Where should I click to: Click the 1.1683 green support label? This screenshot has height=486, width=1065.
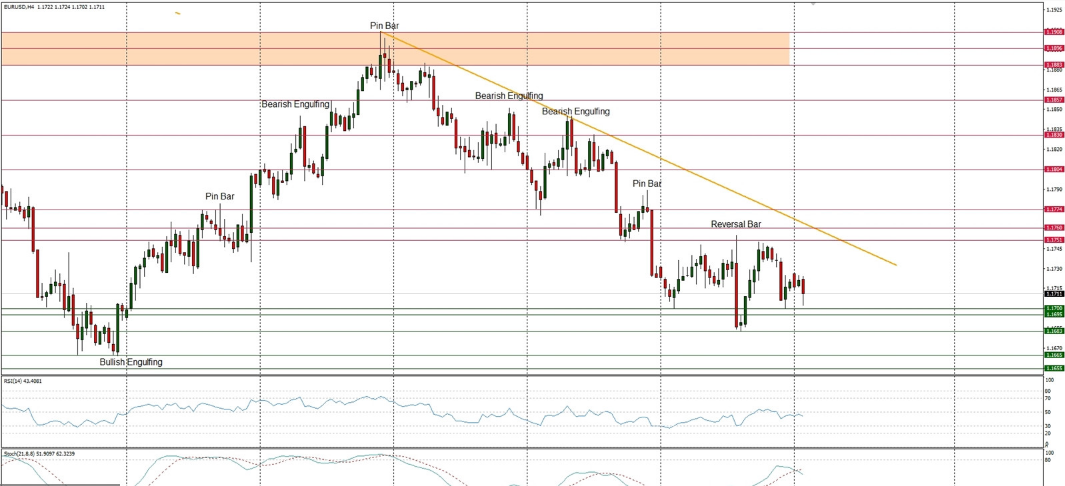(1053, 330)
